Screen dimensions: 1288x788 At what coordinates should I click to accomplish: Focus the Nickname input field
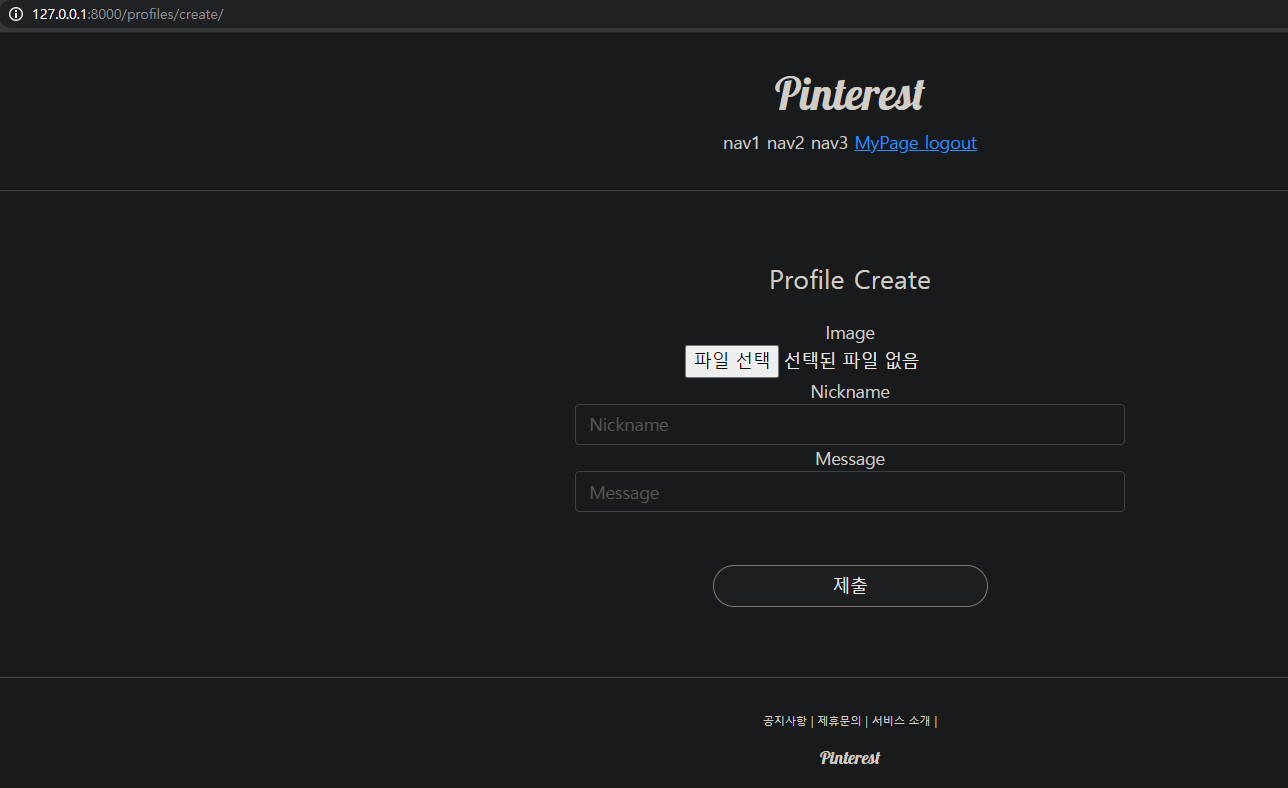849,424
